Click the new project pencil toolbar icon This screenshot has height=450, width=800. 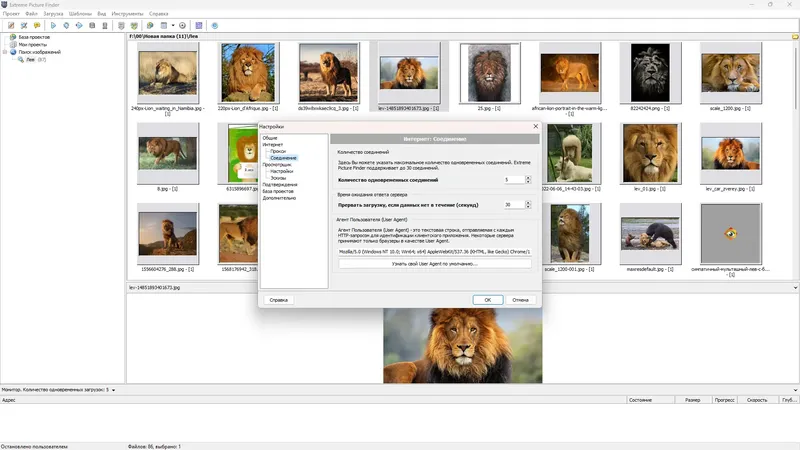[11, 26]
